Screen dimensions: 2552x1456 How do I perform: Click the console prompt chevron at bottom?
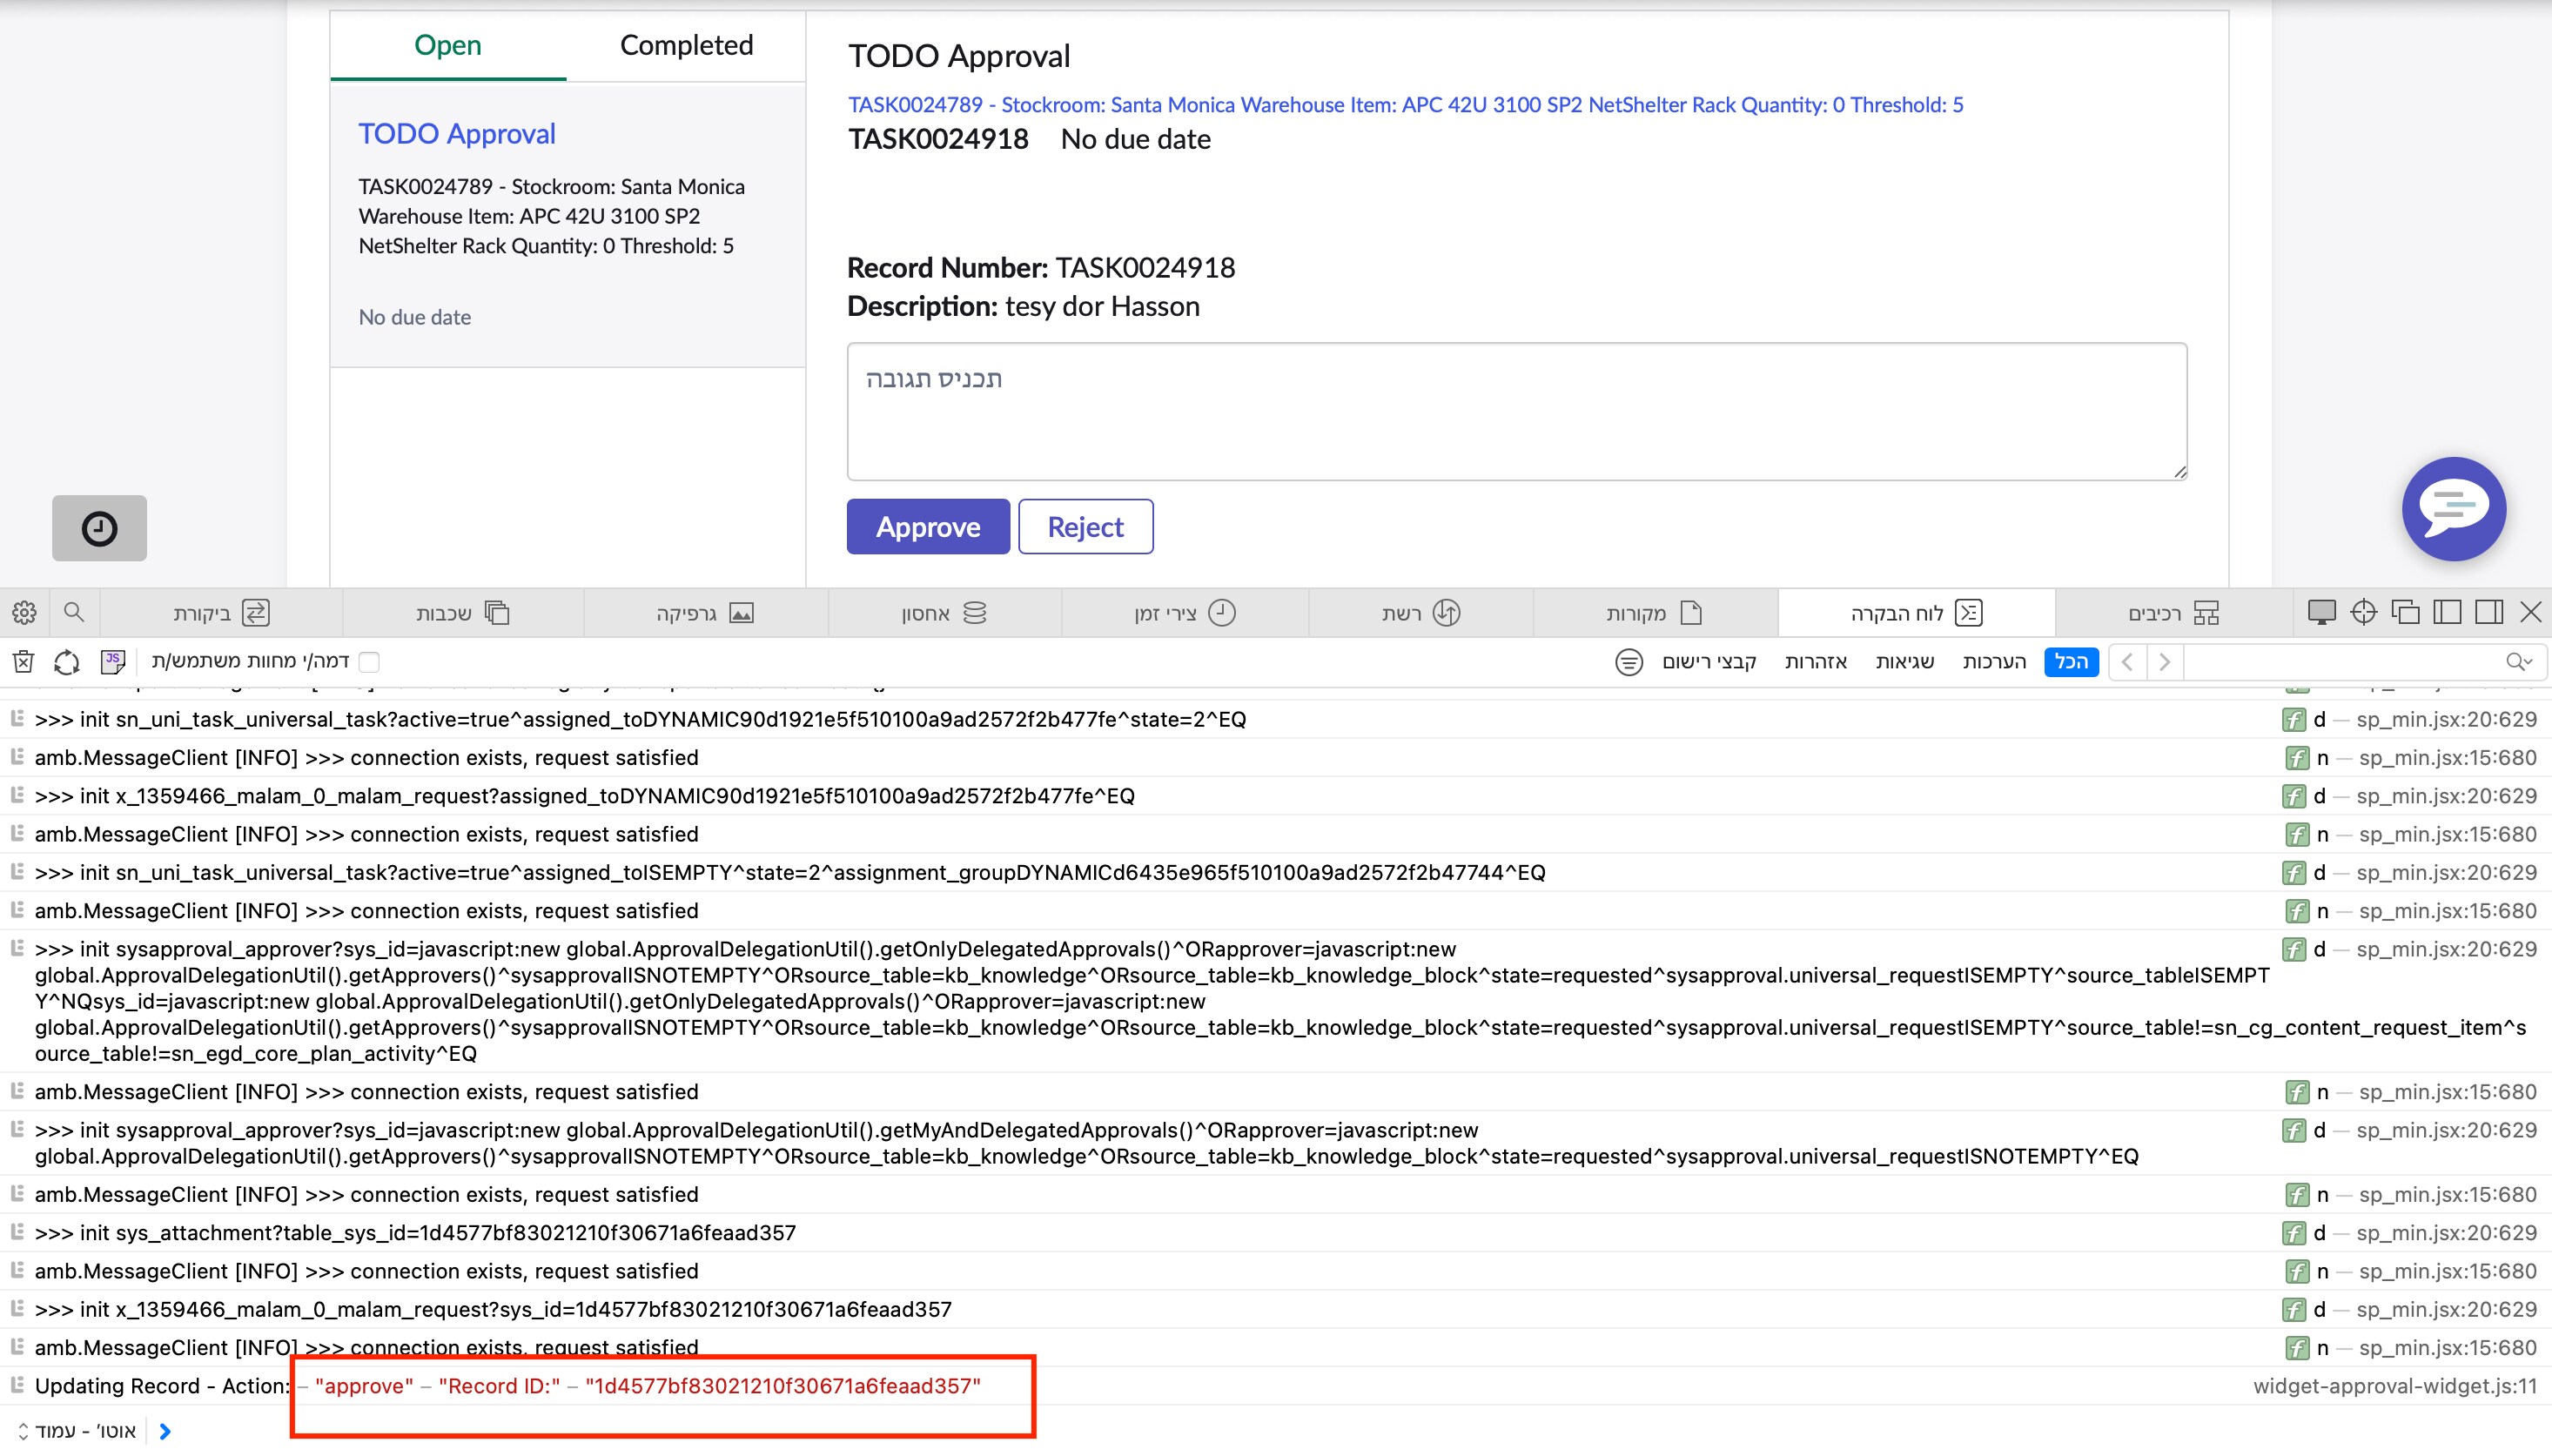[166, 1431]
